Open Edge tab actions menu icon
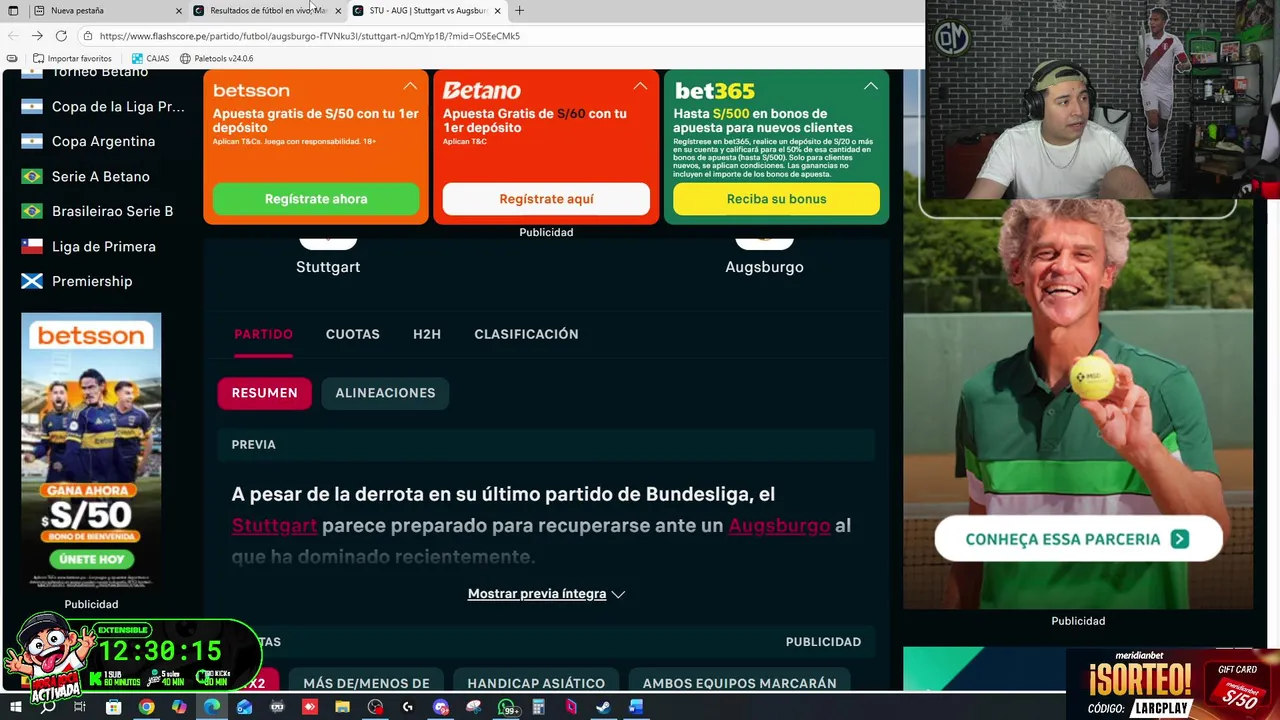The width and height of the screenshot is (1280, 720). click(13, 11)
